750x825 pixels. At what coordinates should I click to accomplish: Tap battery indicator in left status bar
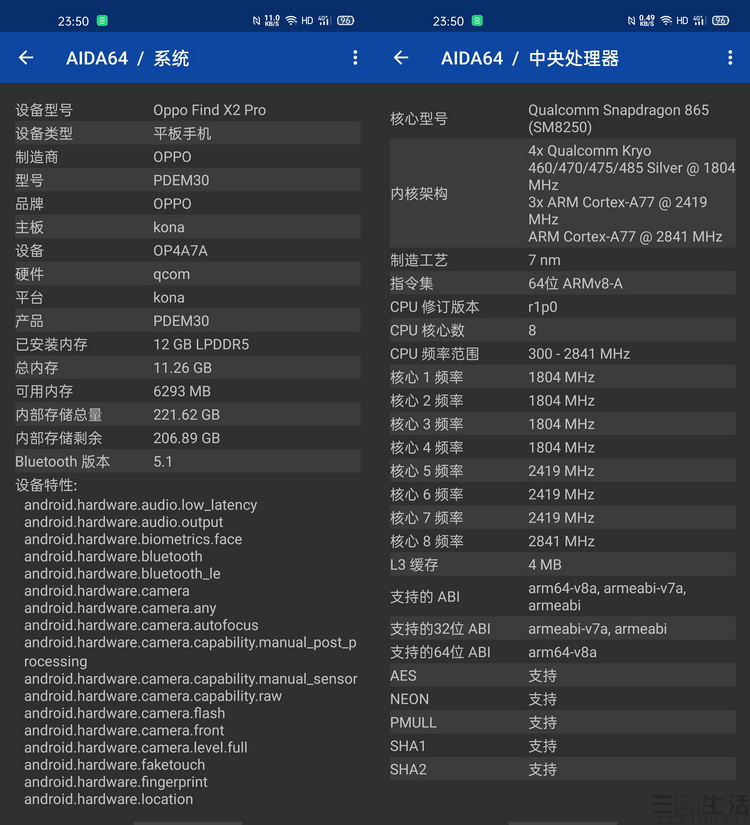[x=345, y=21]
